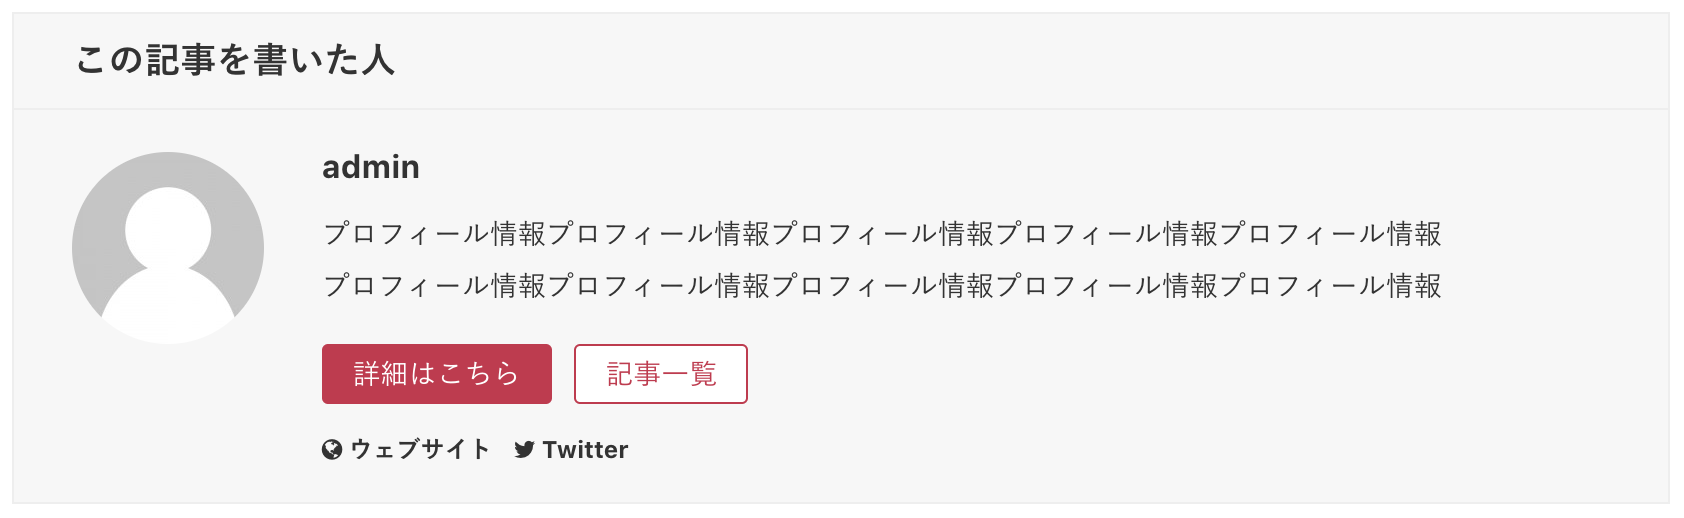Visit the ウェブサイト text link
This screenshot has height=518, width=1684.
click(420, 450)
